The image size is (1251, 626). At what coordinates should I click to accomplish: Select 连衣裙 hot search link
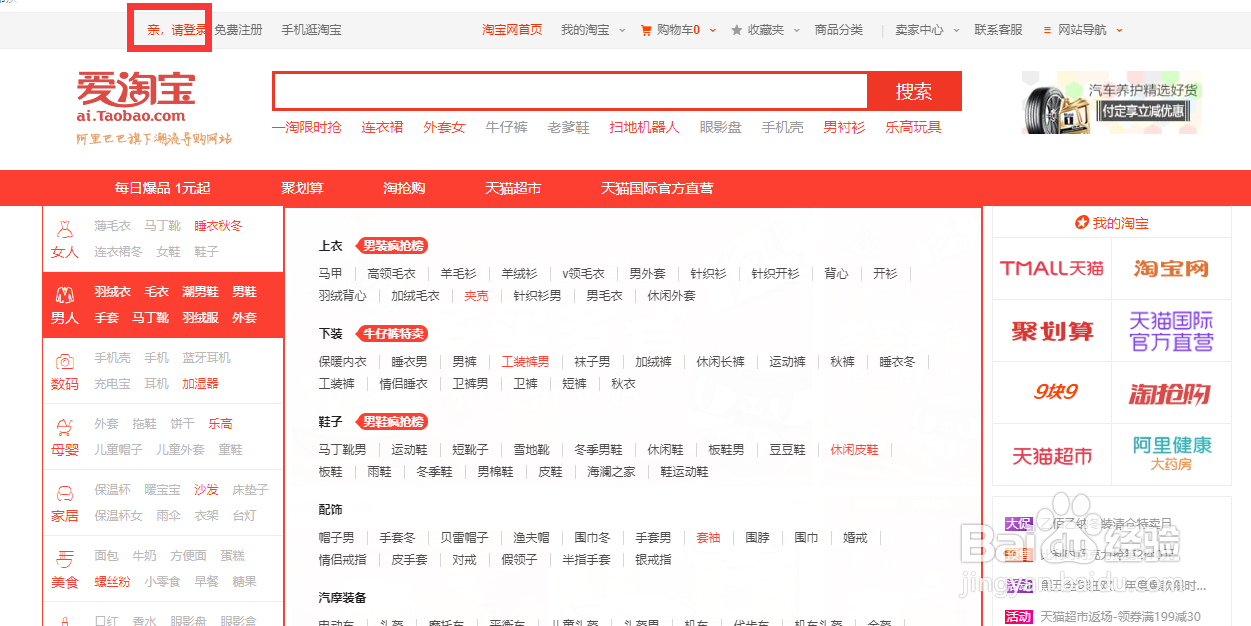(x=382, y=127)
